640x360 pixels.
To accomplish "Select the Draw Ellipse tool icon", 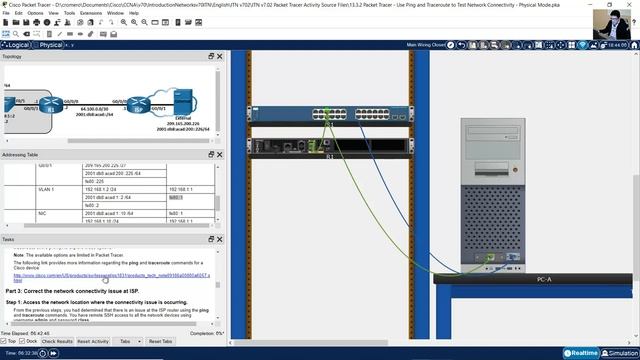I will tap(80, 34).
